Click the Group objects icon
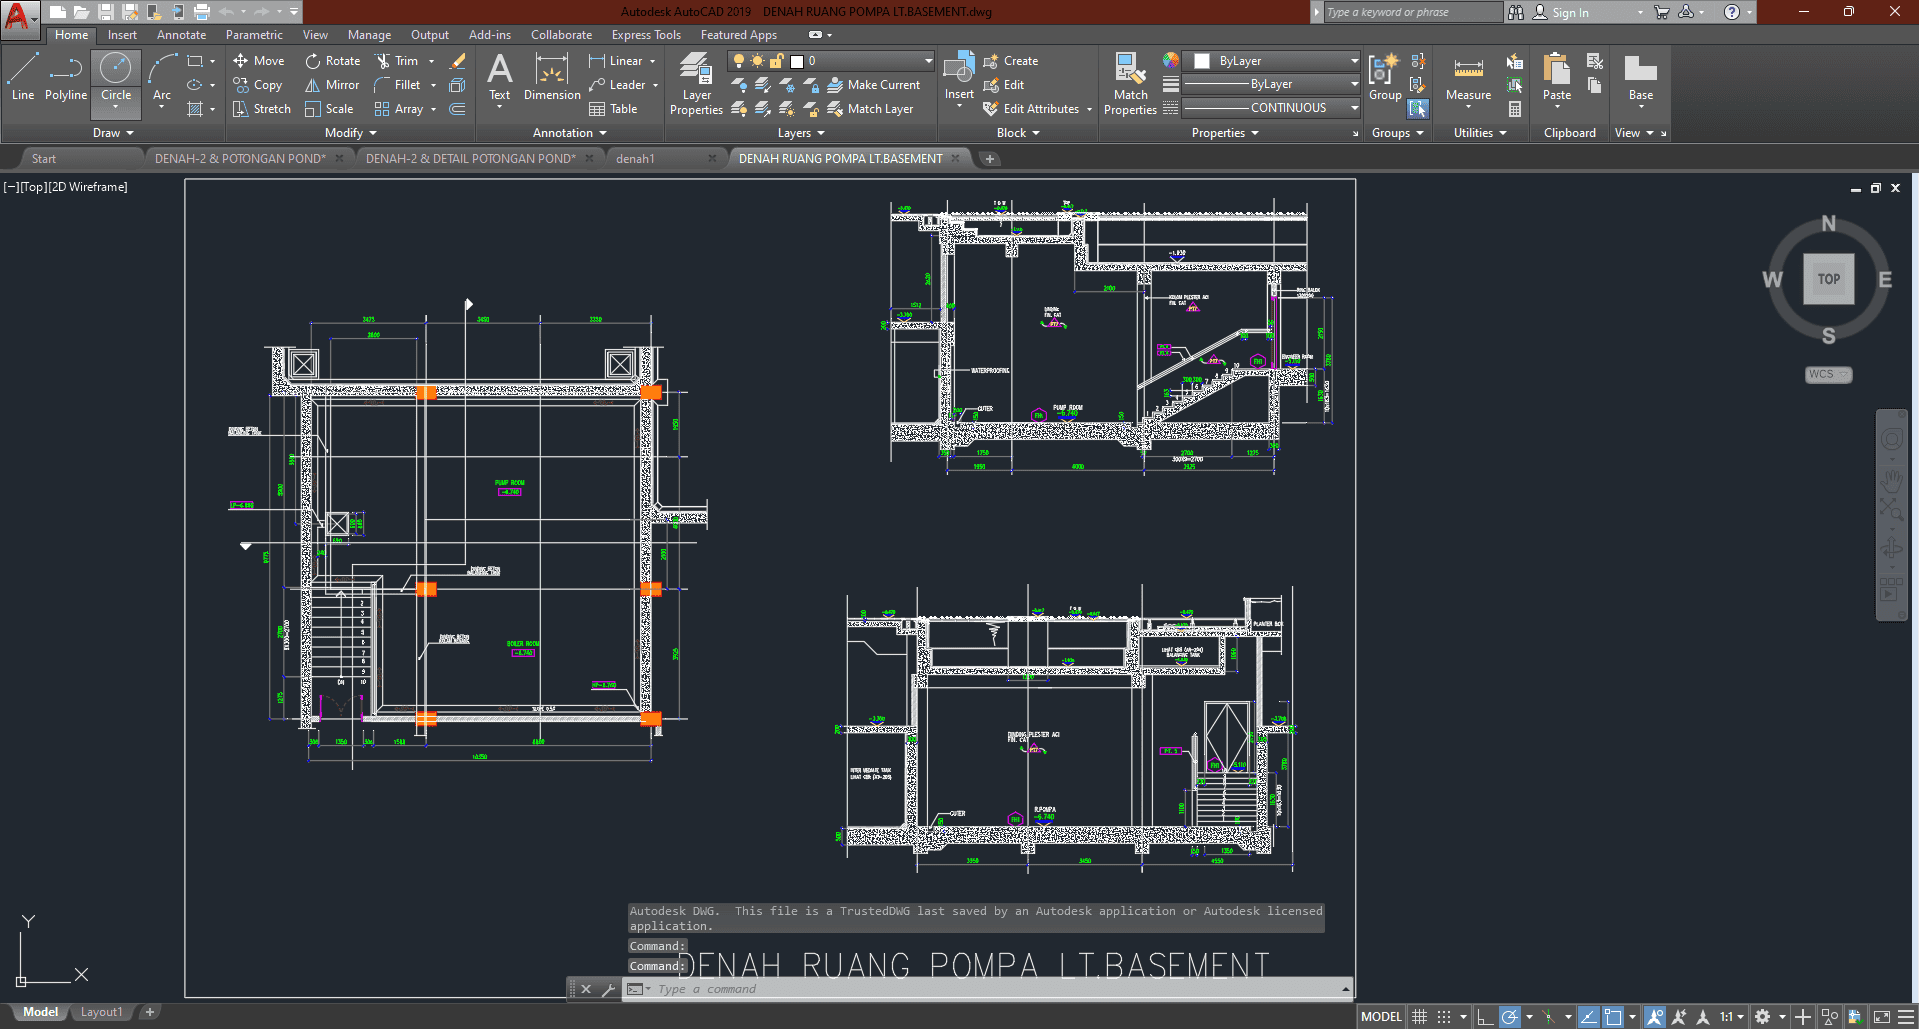 pyautogui.click(x=1385, y=78)
